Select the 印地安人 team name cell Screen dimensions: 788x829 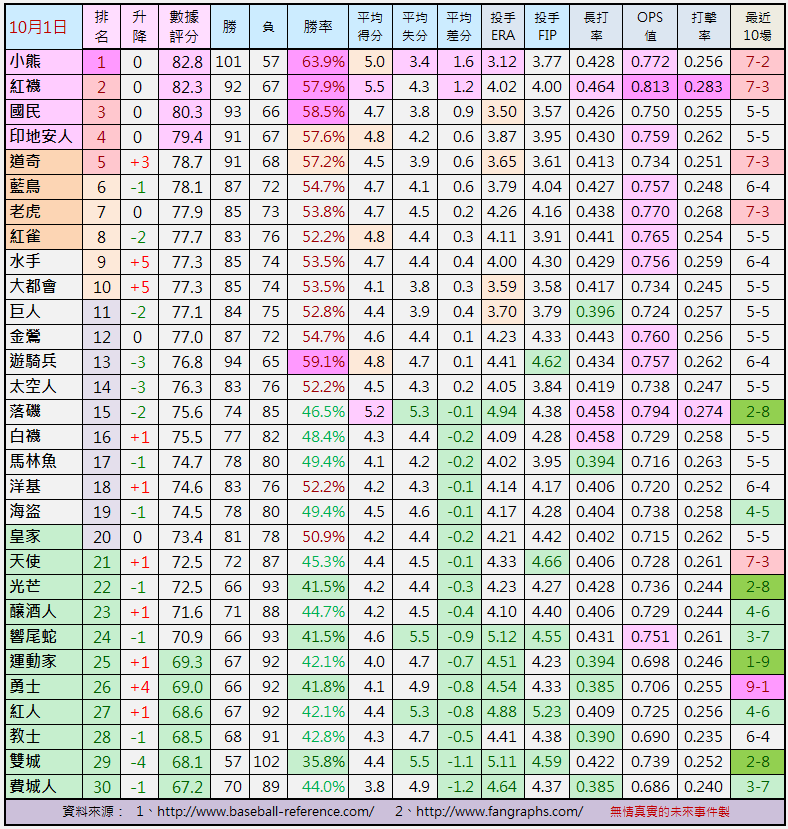coord(44,137)
